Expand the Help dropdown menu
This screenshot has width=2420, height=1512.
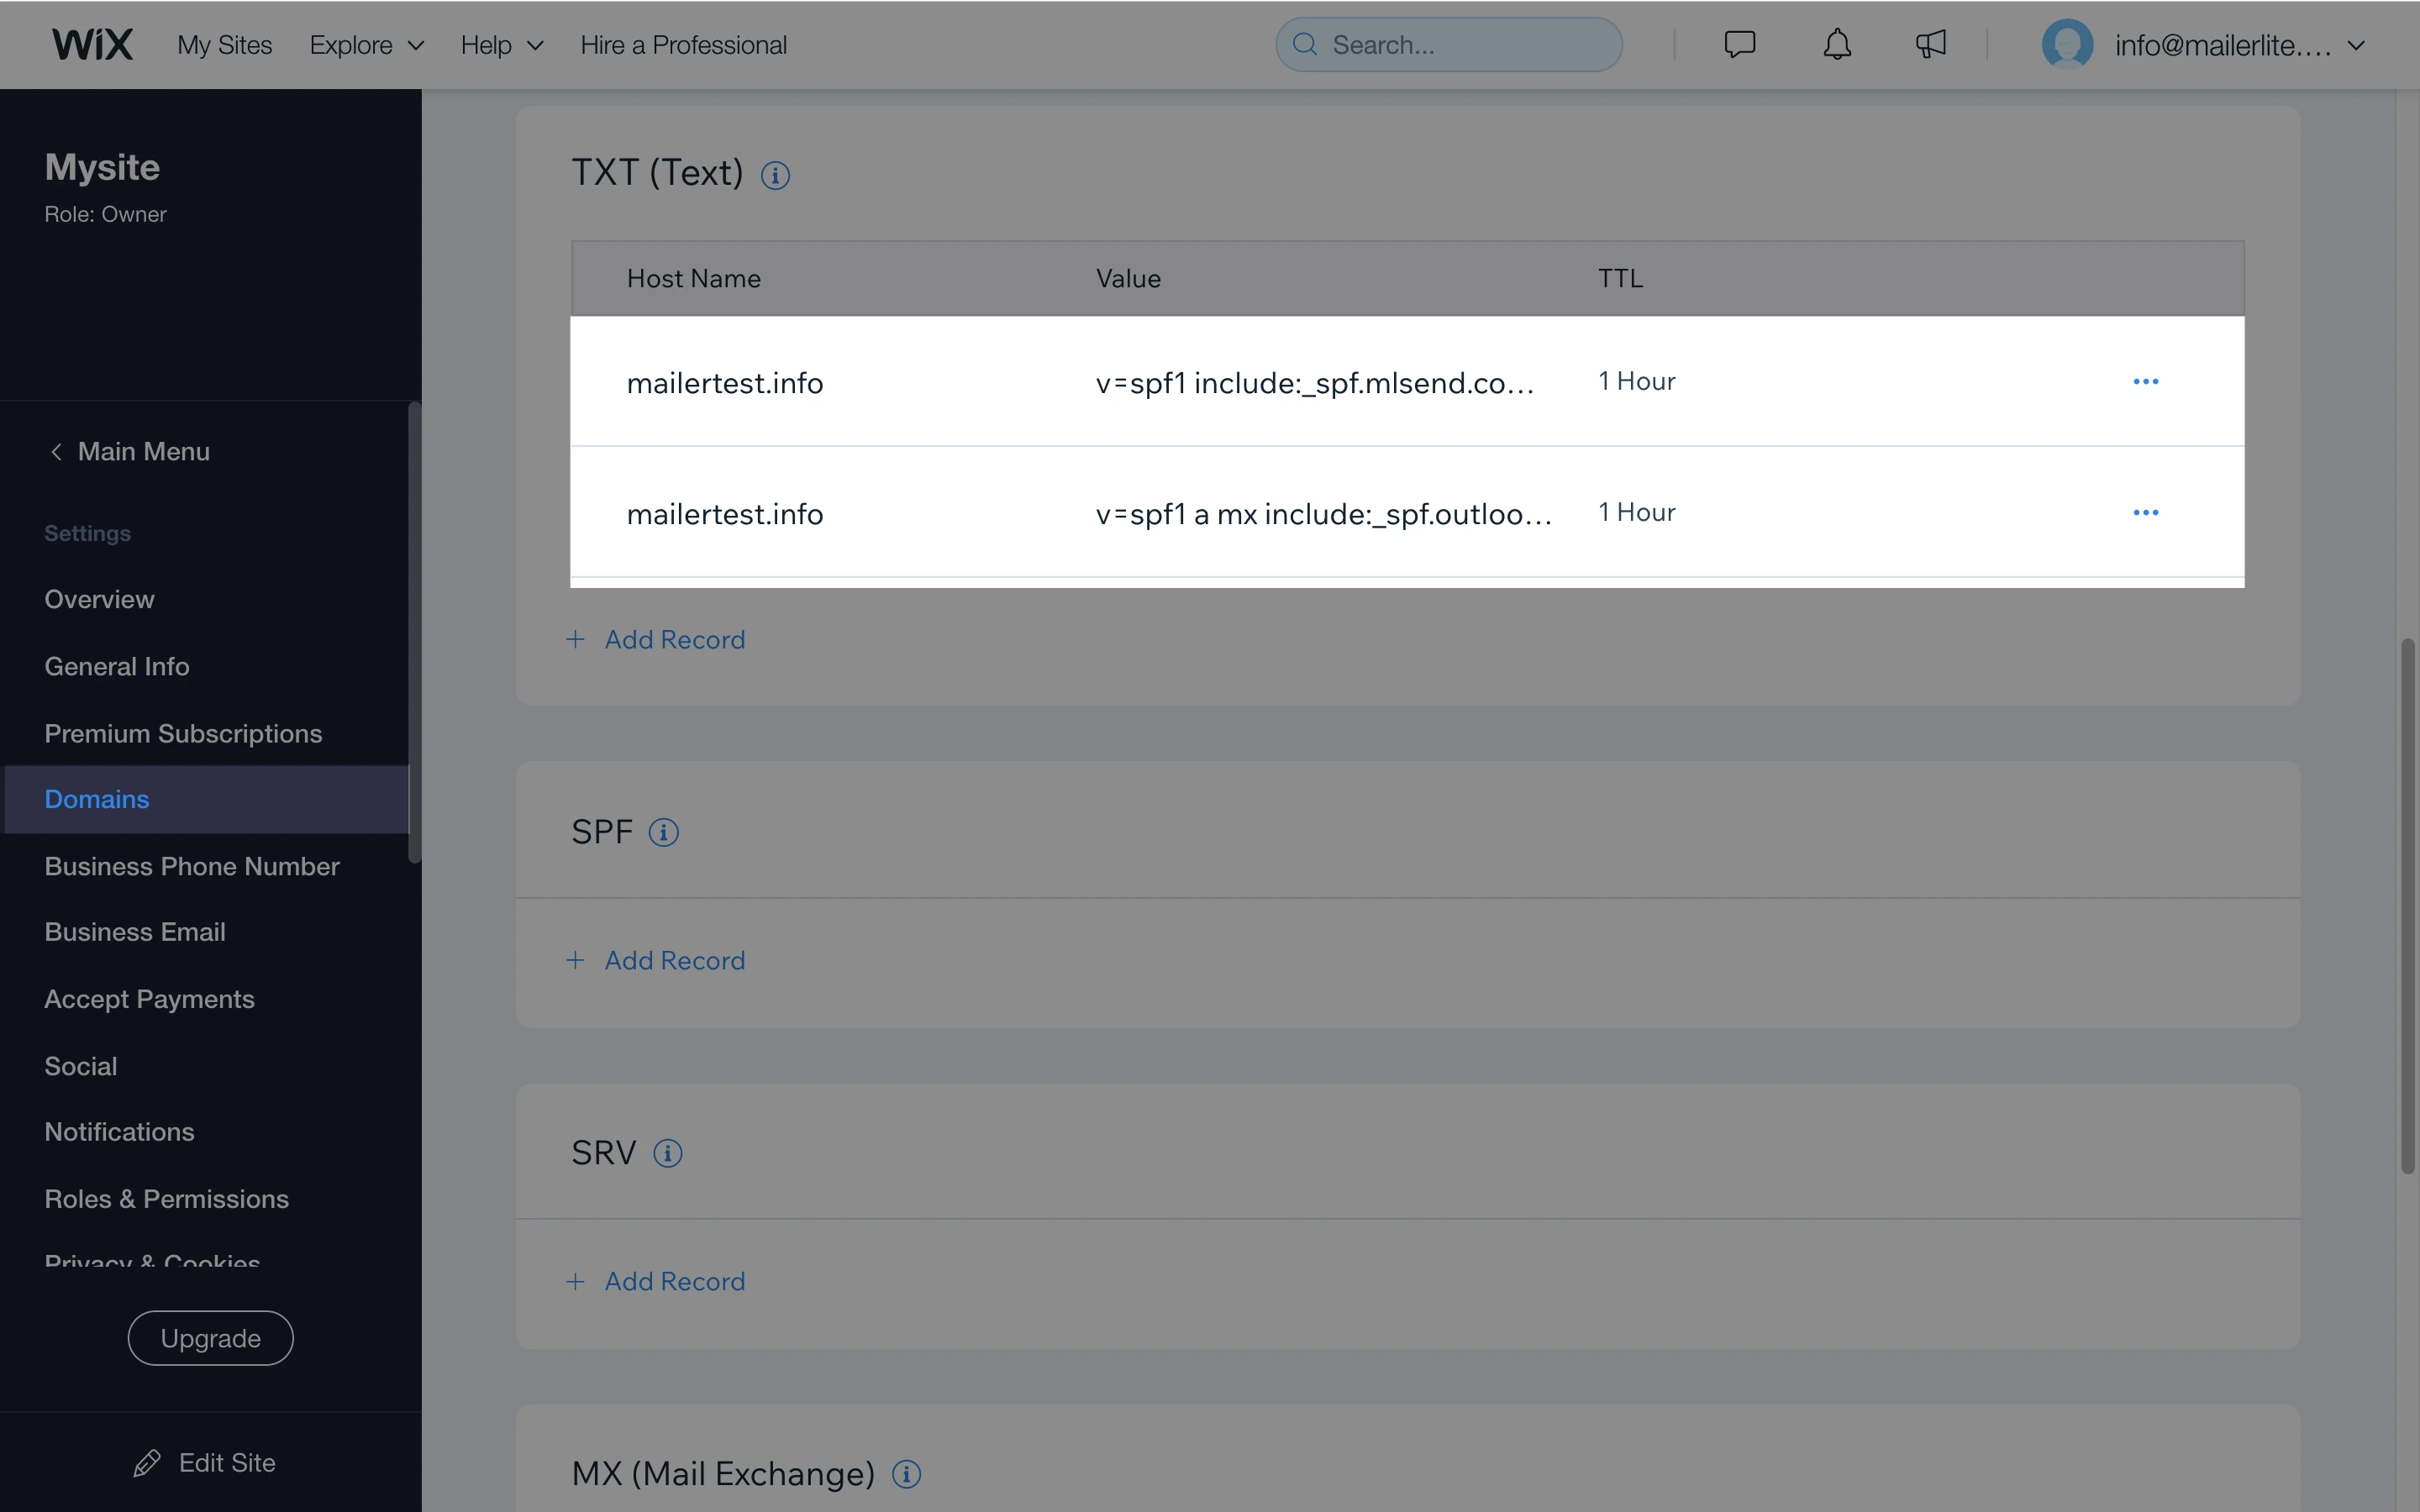(x=501, y=45)
